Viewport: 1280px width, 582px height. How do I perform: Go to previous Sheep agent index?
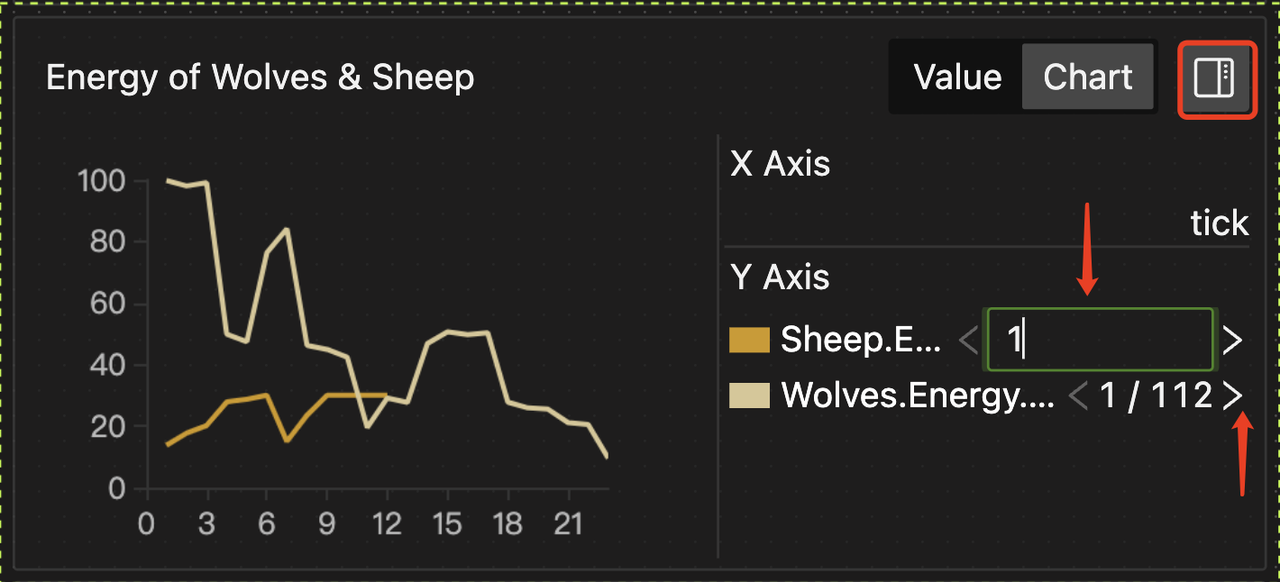point(968,341)
